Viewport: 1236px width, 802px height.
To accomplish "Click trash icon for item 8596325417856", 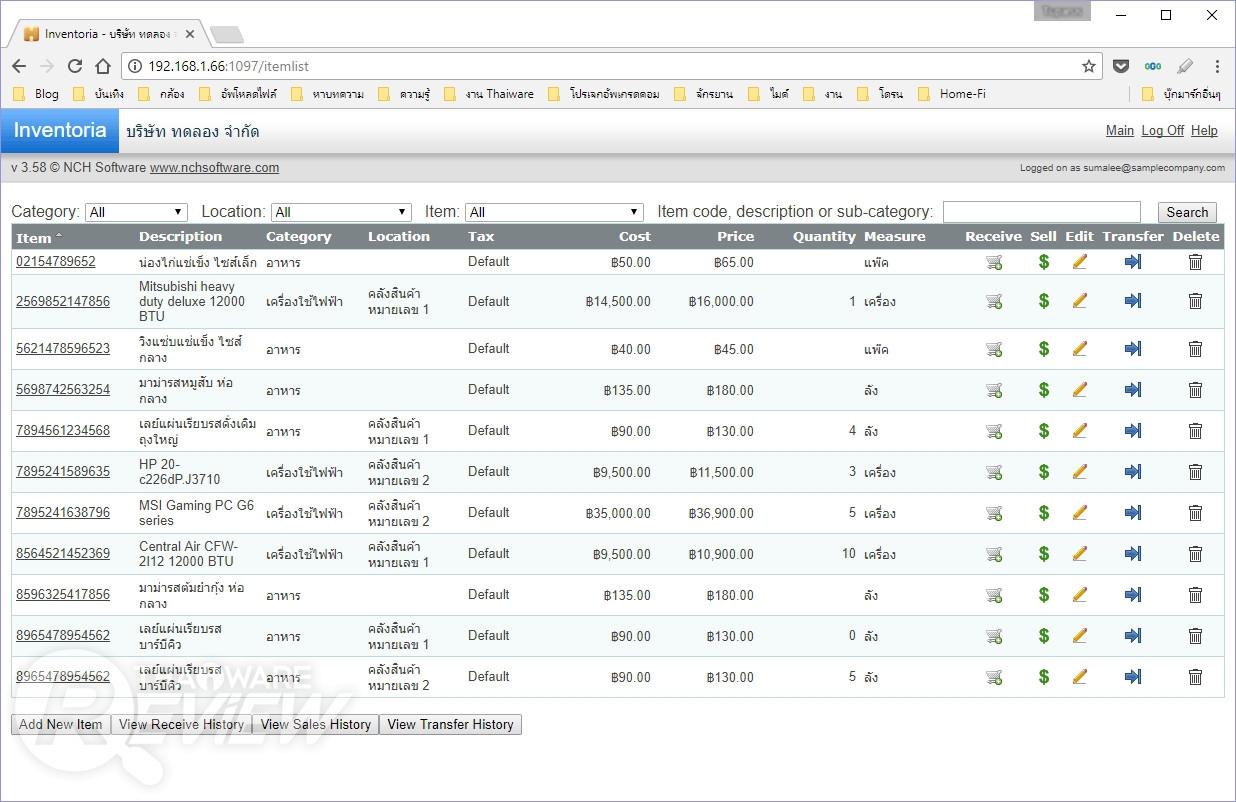I will (x=1195, y=595).
